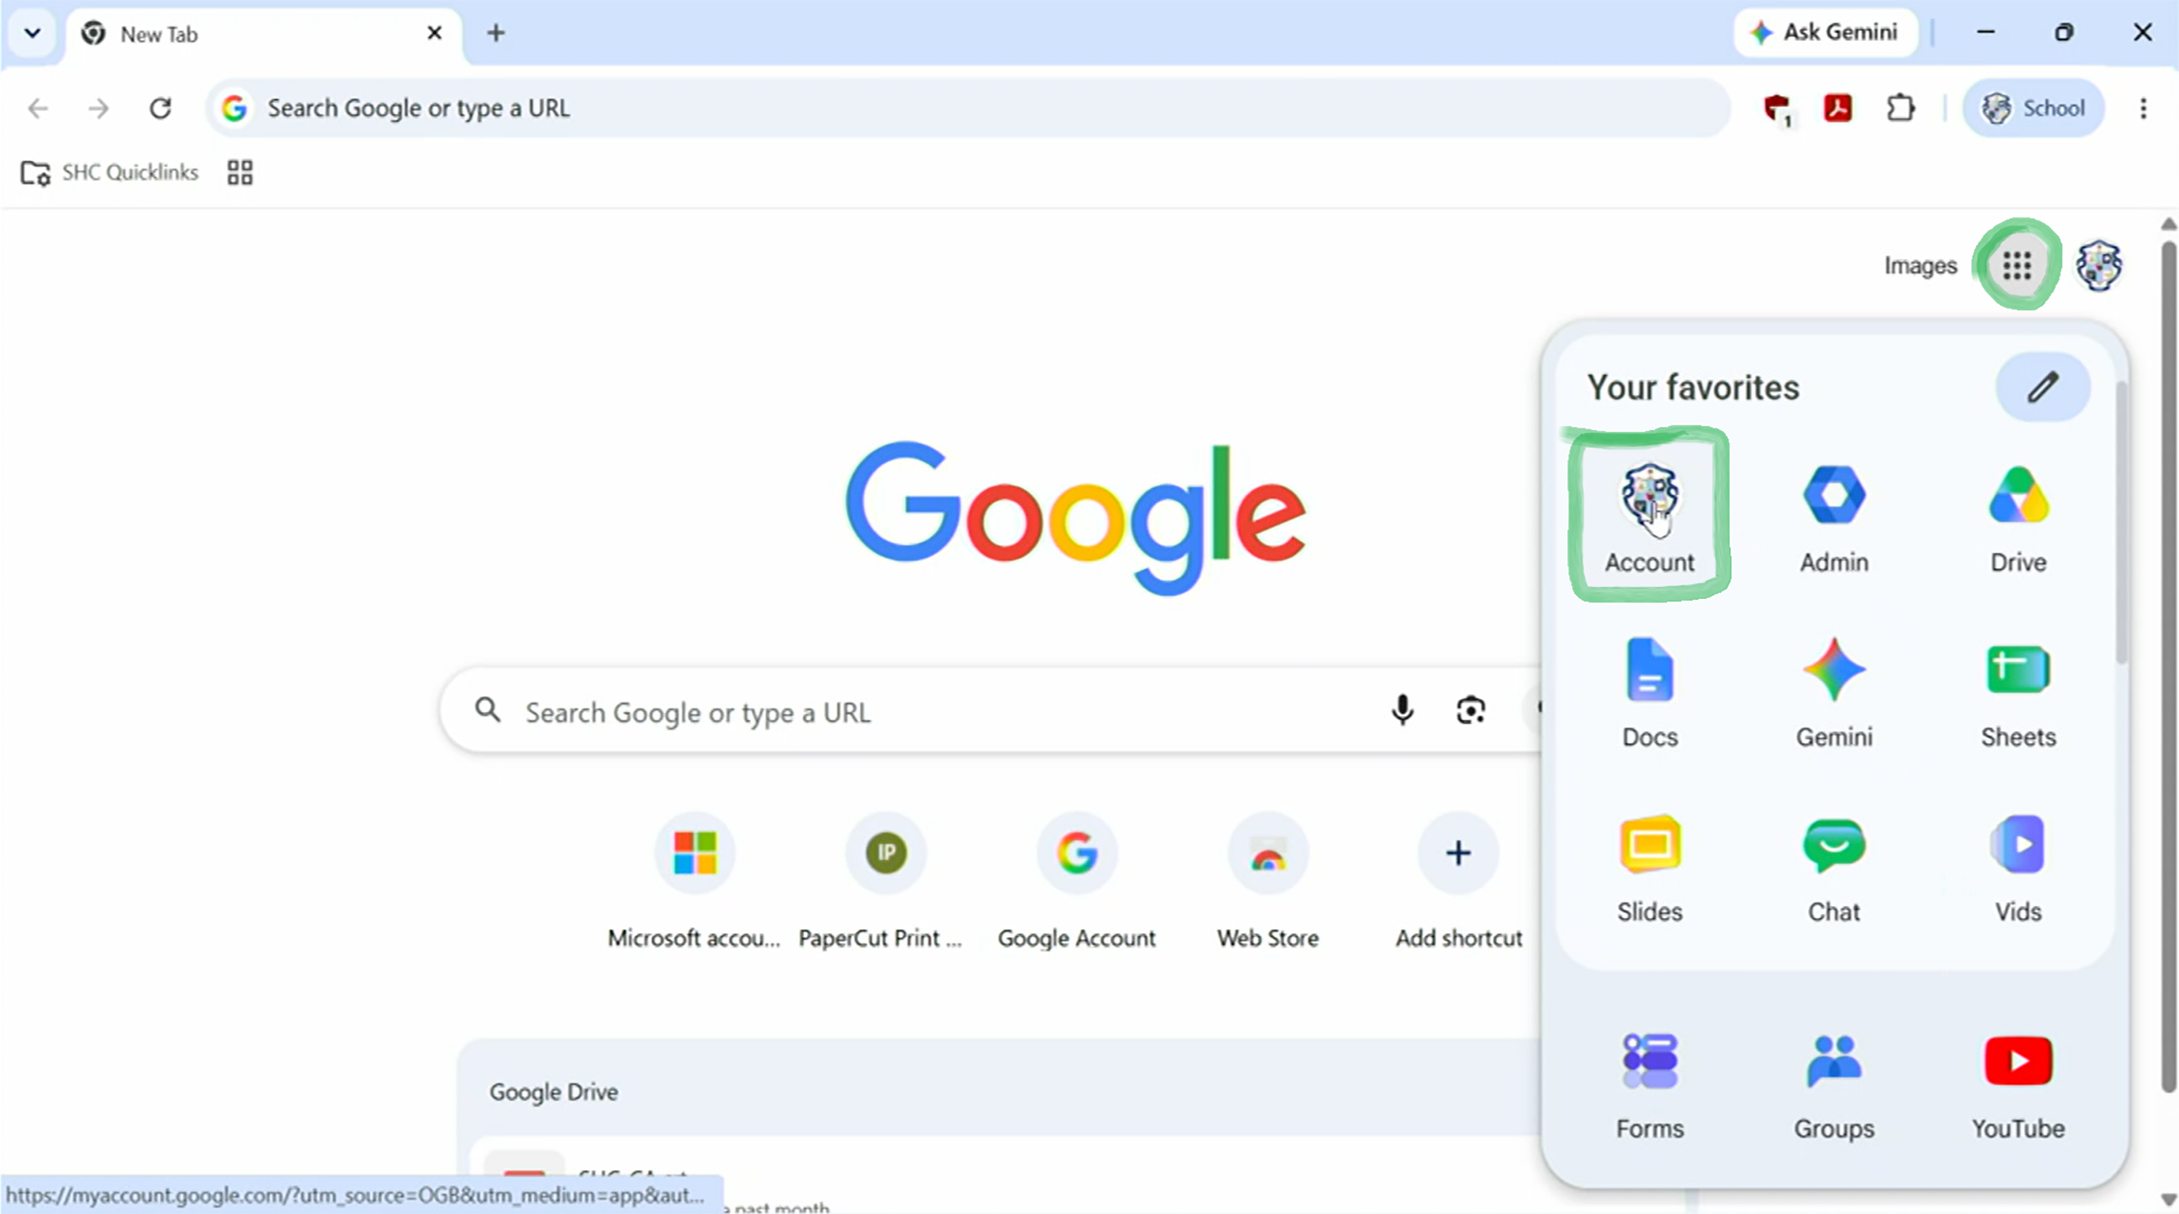Start a voice search with the microphone
The height and width of the screenshot is (1214, 2179).
pyautogui.click(x=1402, y=710)
